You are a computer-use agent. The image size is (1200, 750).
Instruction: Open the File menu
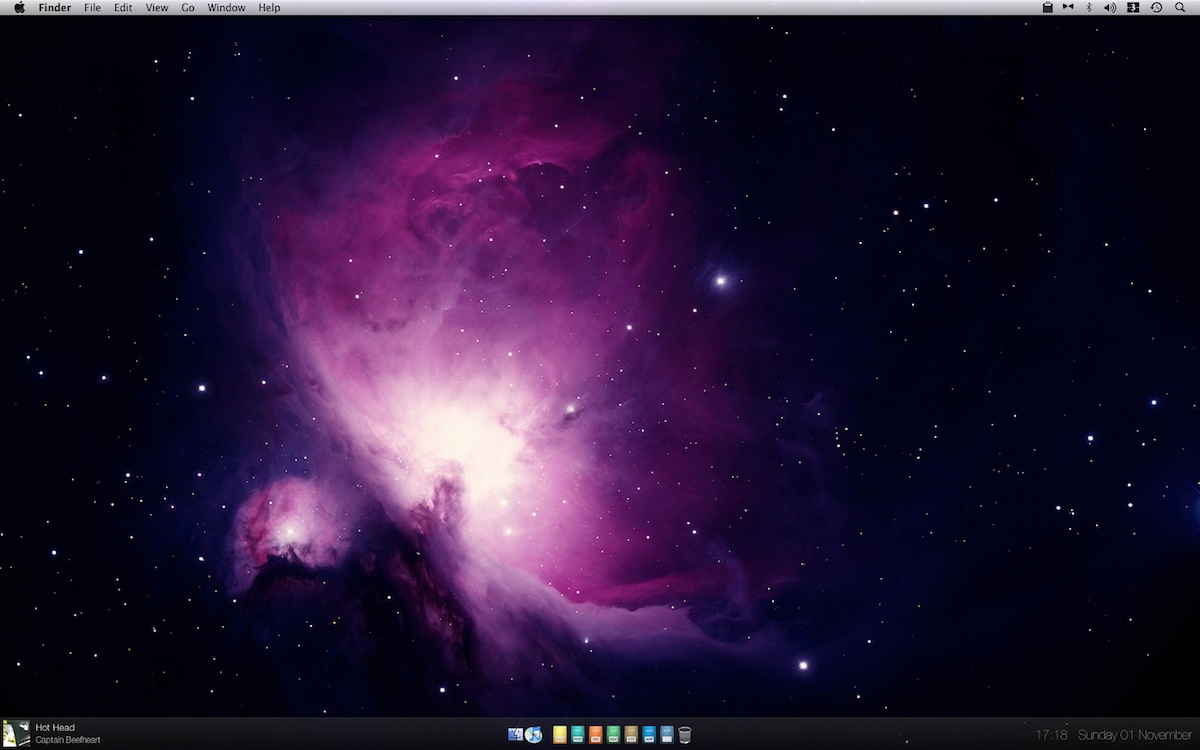[92, 7]
